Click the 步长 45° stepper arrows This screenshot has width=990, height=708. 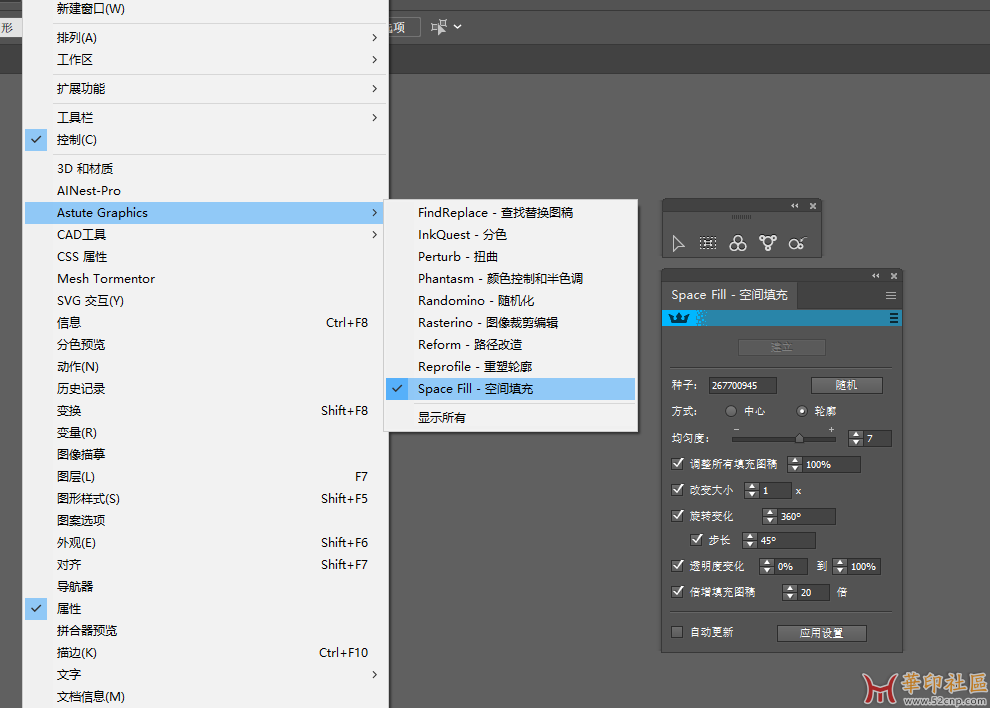[749, 541]
